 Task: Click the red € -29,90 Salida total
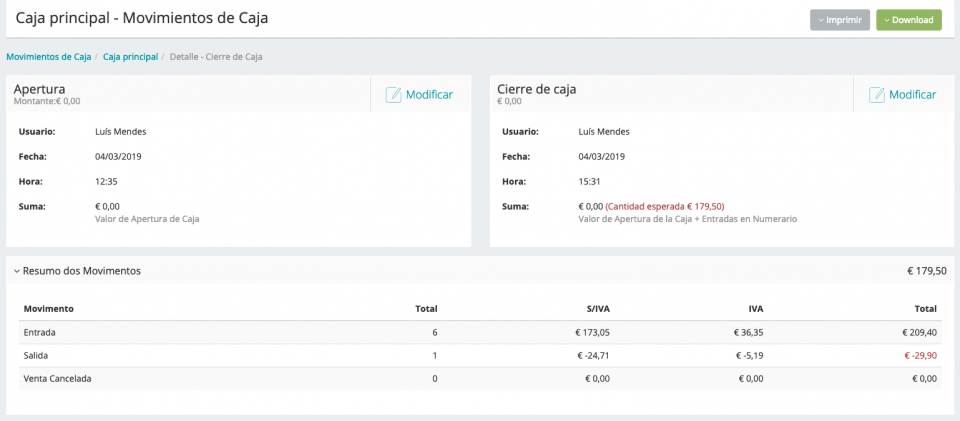(920, 355)
